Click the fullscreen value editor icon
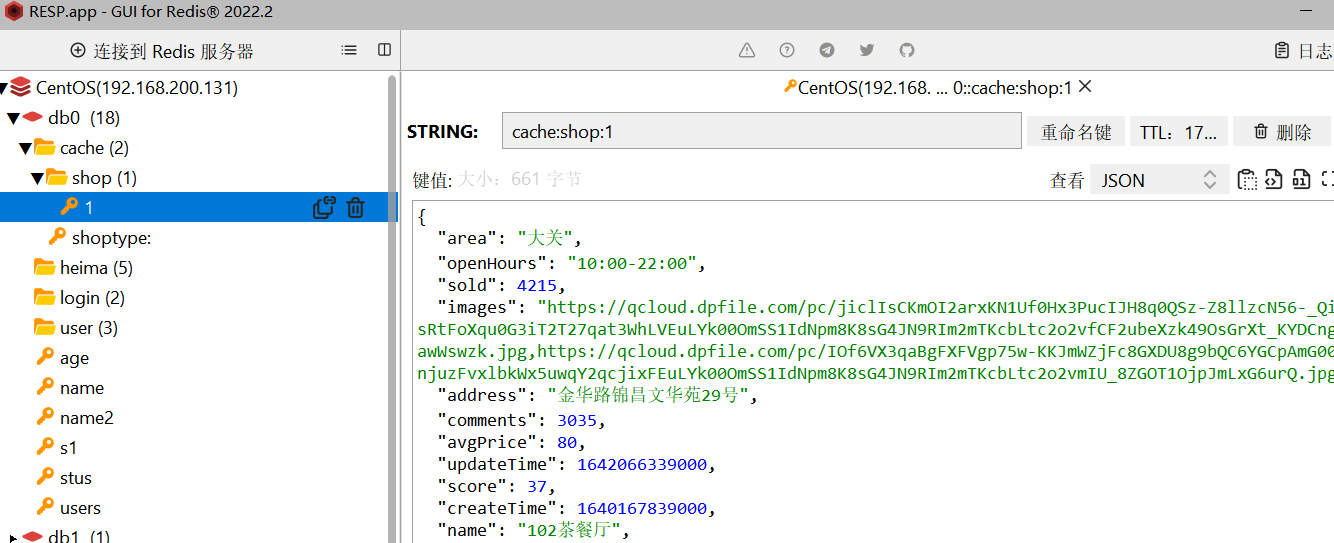 1327,180
